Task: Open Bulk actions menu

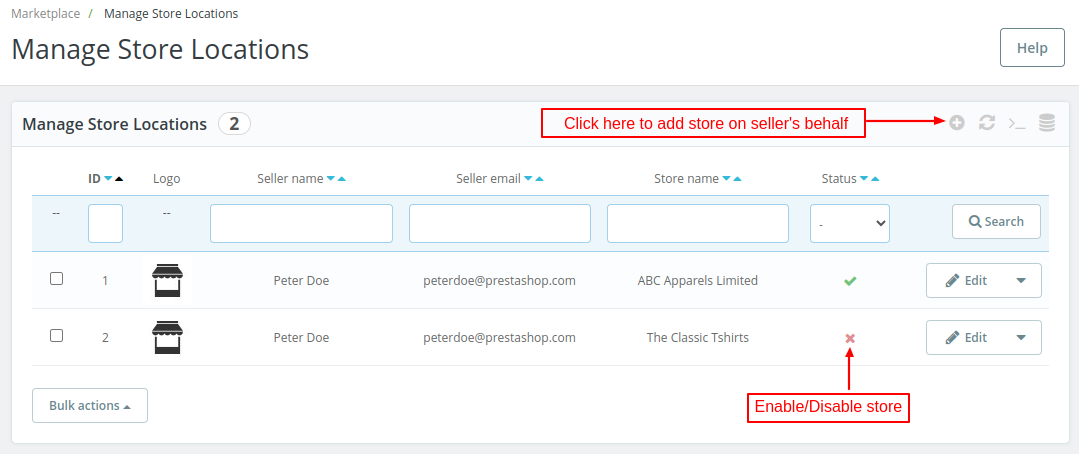Action: [90, 406]
